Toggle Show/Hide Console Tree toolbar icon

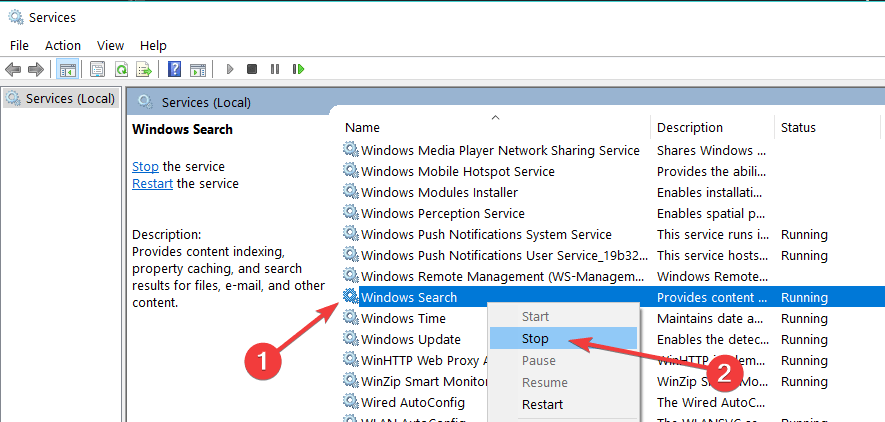point(68,69)
